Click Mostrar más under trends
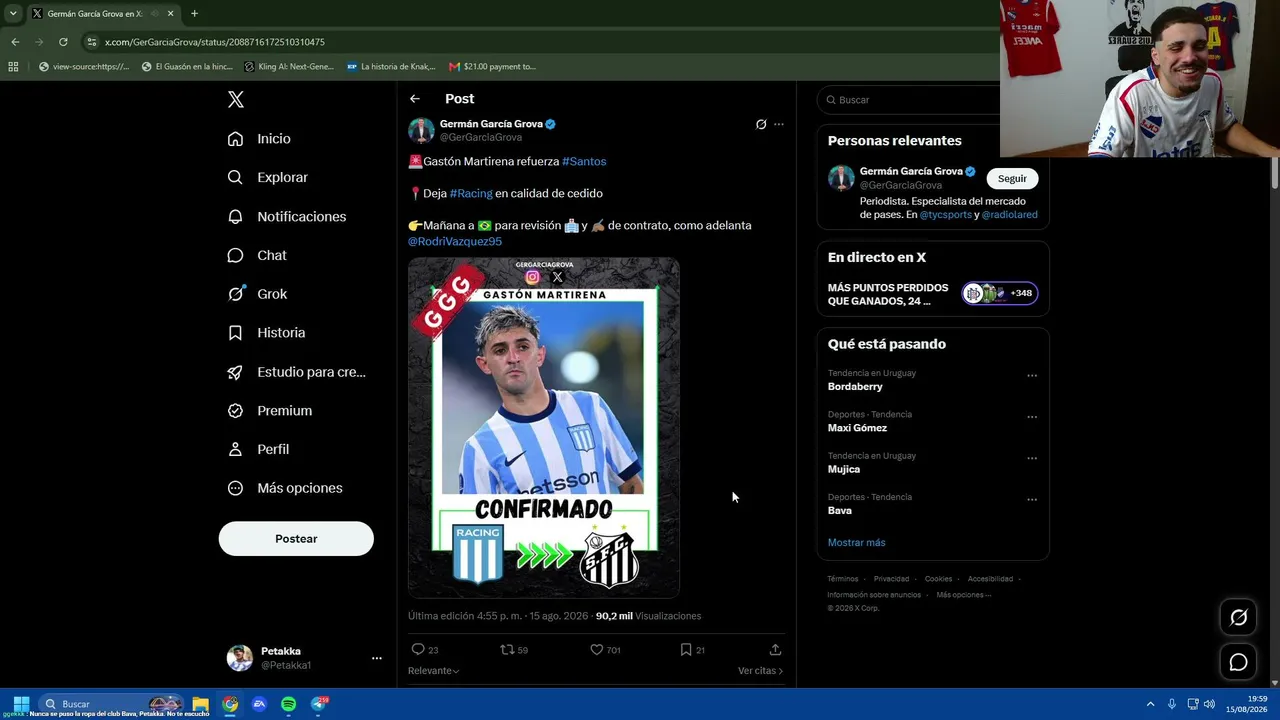This screenshot has width=1280, height=720. pyautogui.click(x=856, y=542)
